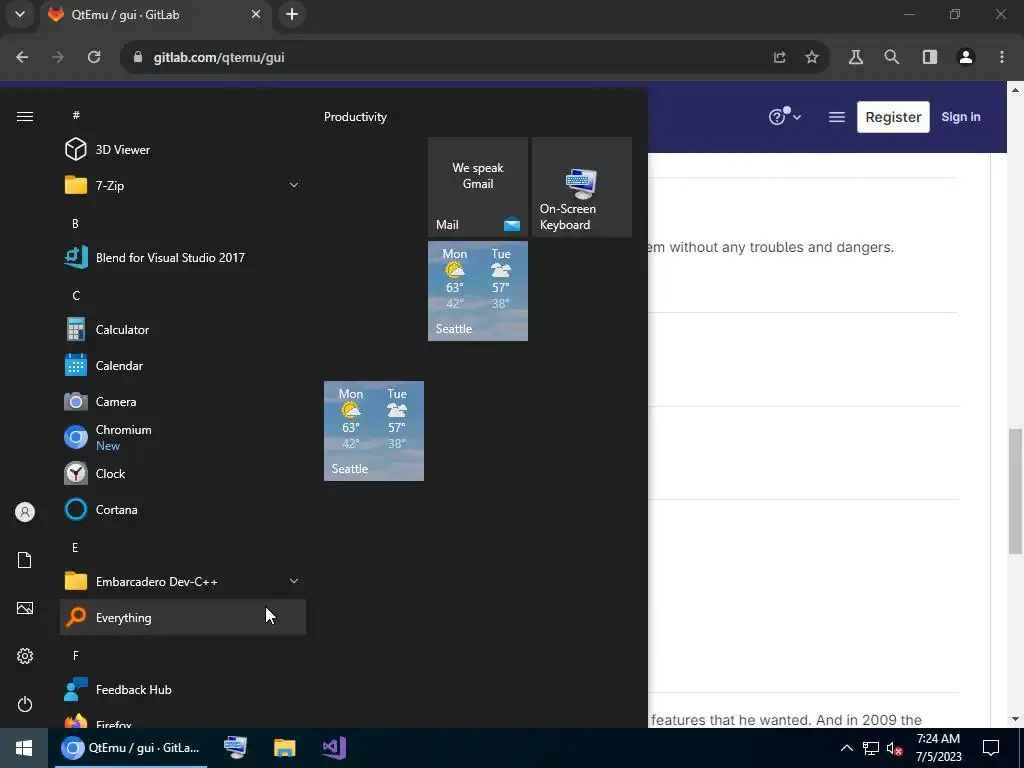Click the C letter header in app list
Screen dimensions: 1024x768
(x=76, y=296)
